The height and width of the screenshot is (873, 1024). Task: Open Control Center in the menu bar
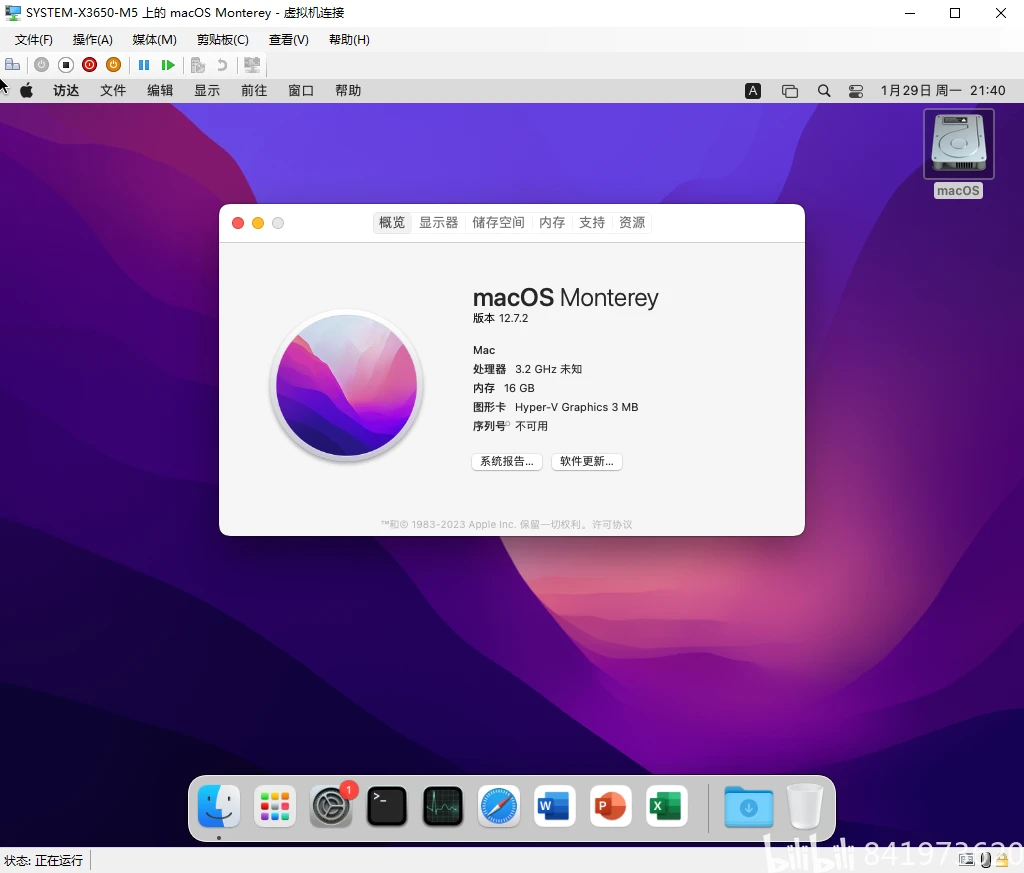click(x=856, y=91)
